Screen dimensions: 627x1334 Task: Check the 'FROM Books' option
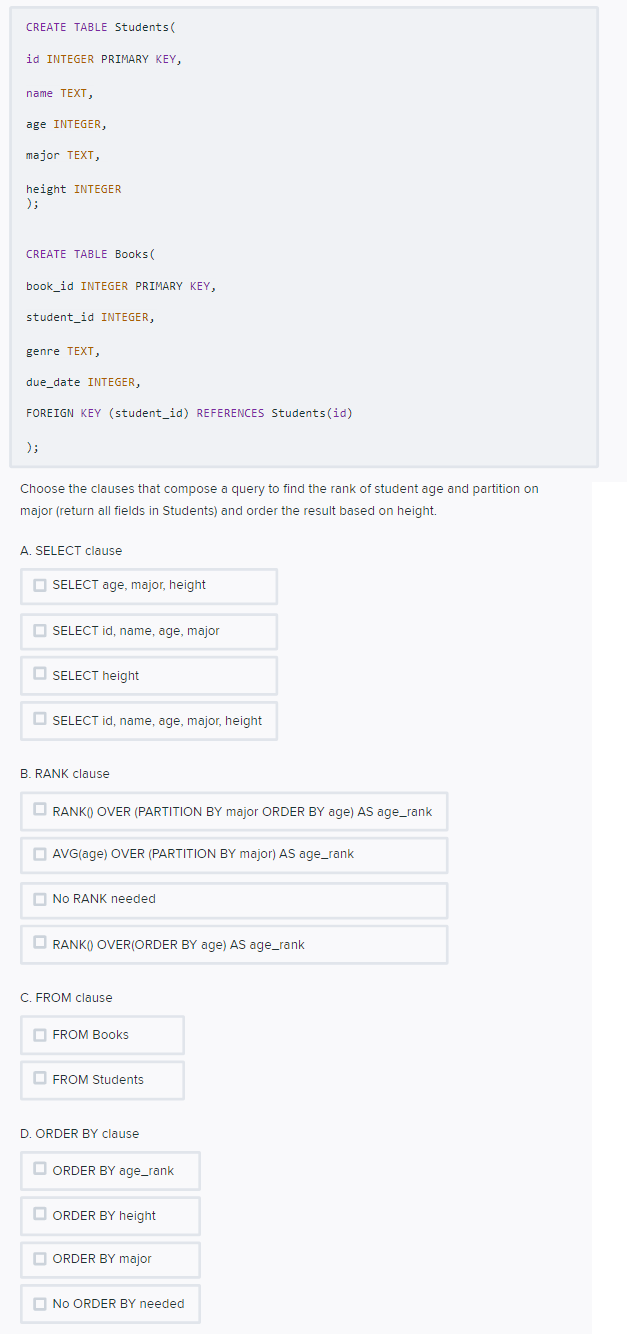40,1034
